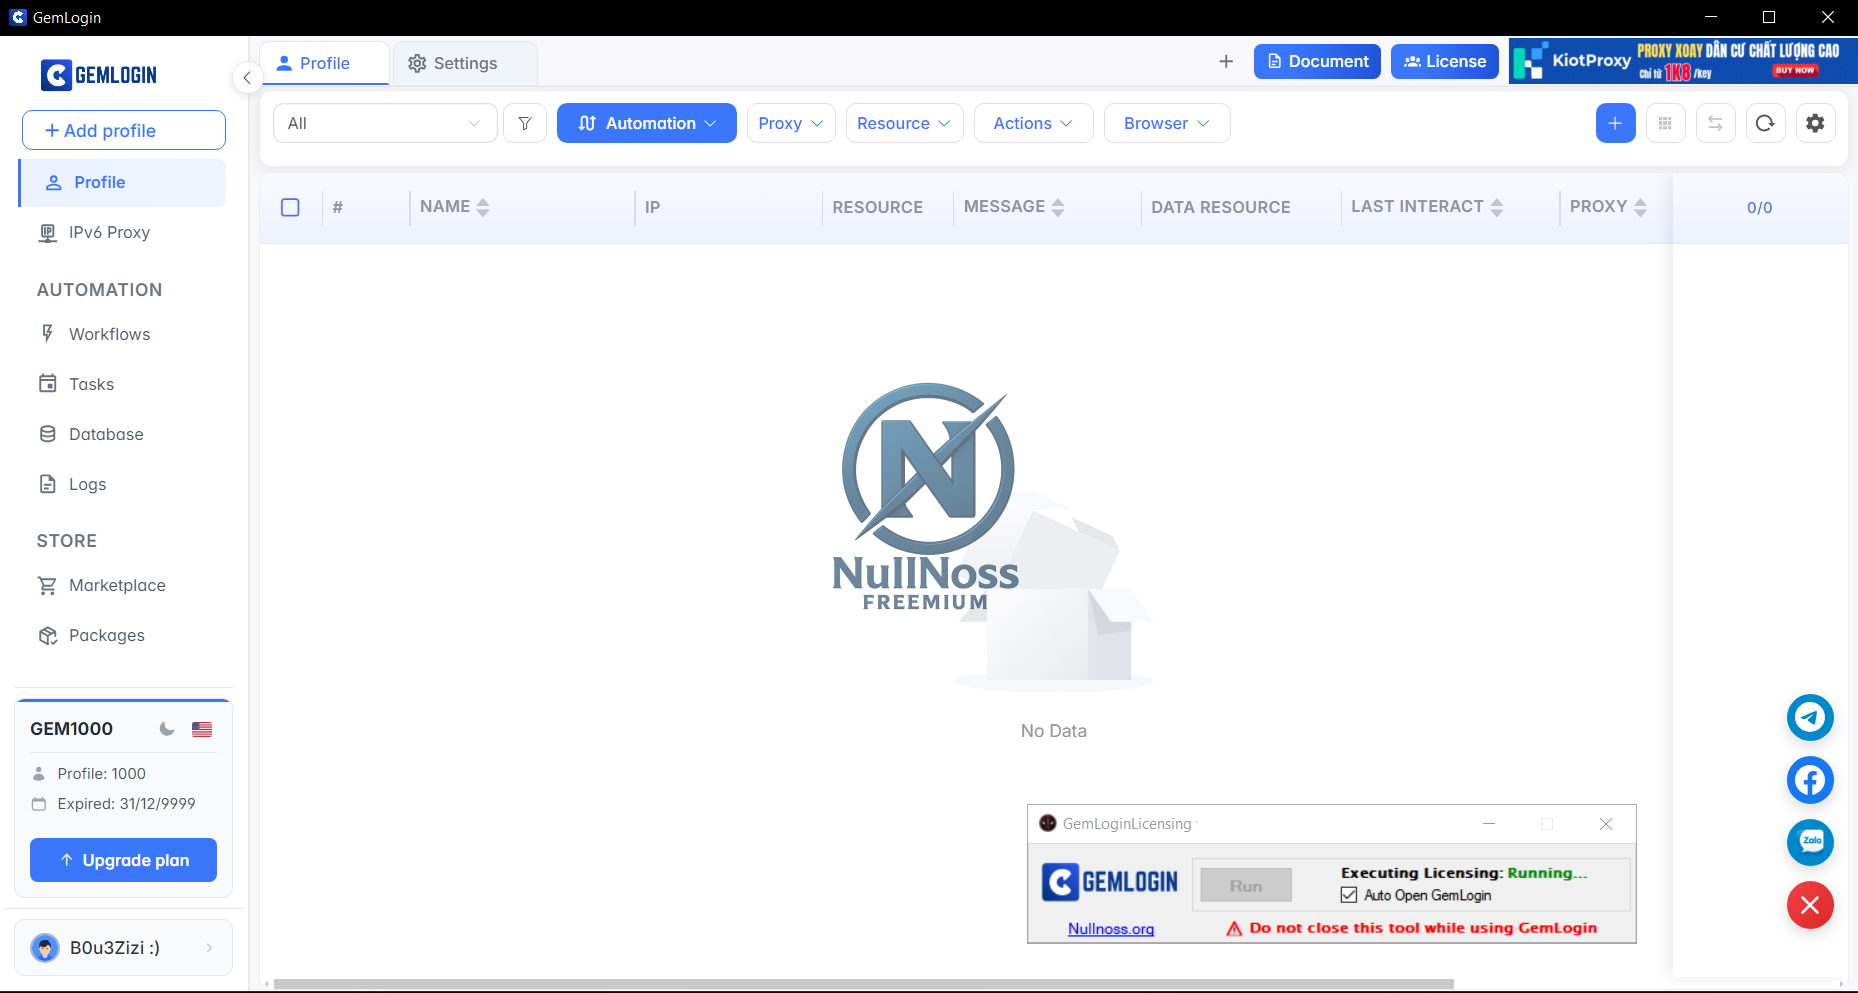1858x993 pixels.
Task: Switch to the Settings tab
Action: pyautogui.click(x=465, y=63)
